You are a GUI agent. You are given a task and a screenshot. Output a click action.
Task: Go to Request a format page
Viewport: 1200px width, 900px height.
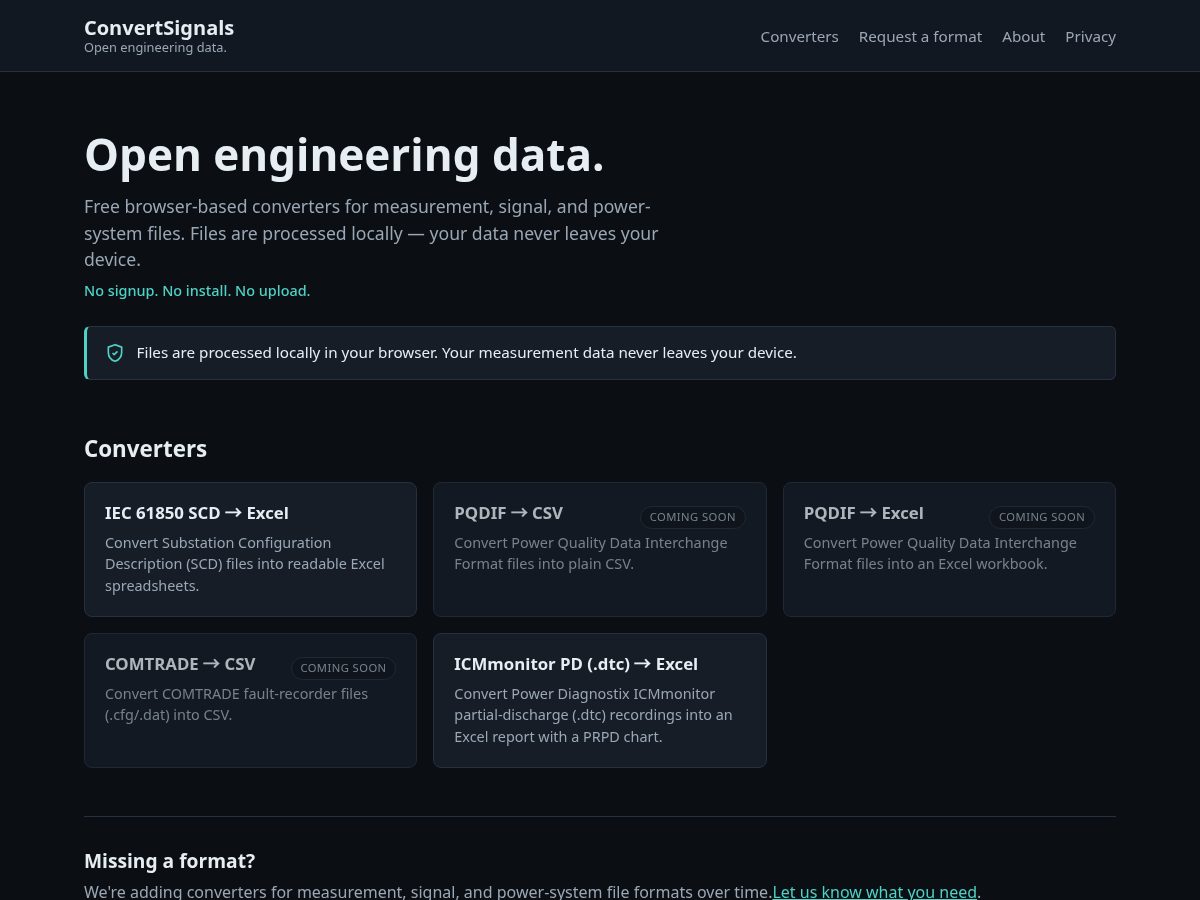pyautogui.click(x=920, y=37)
